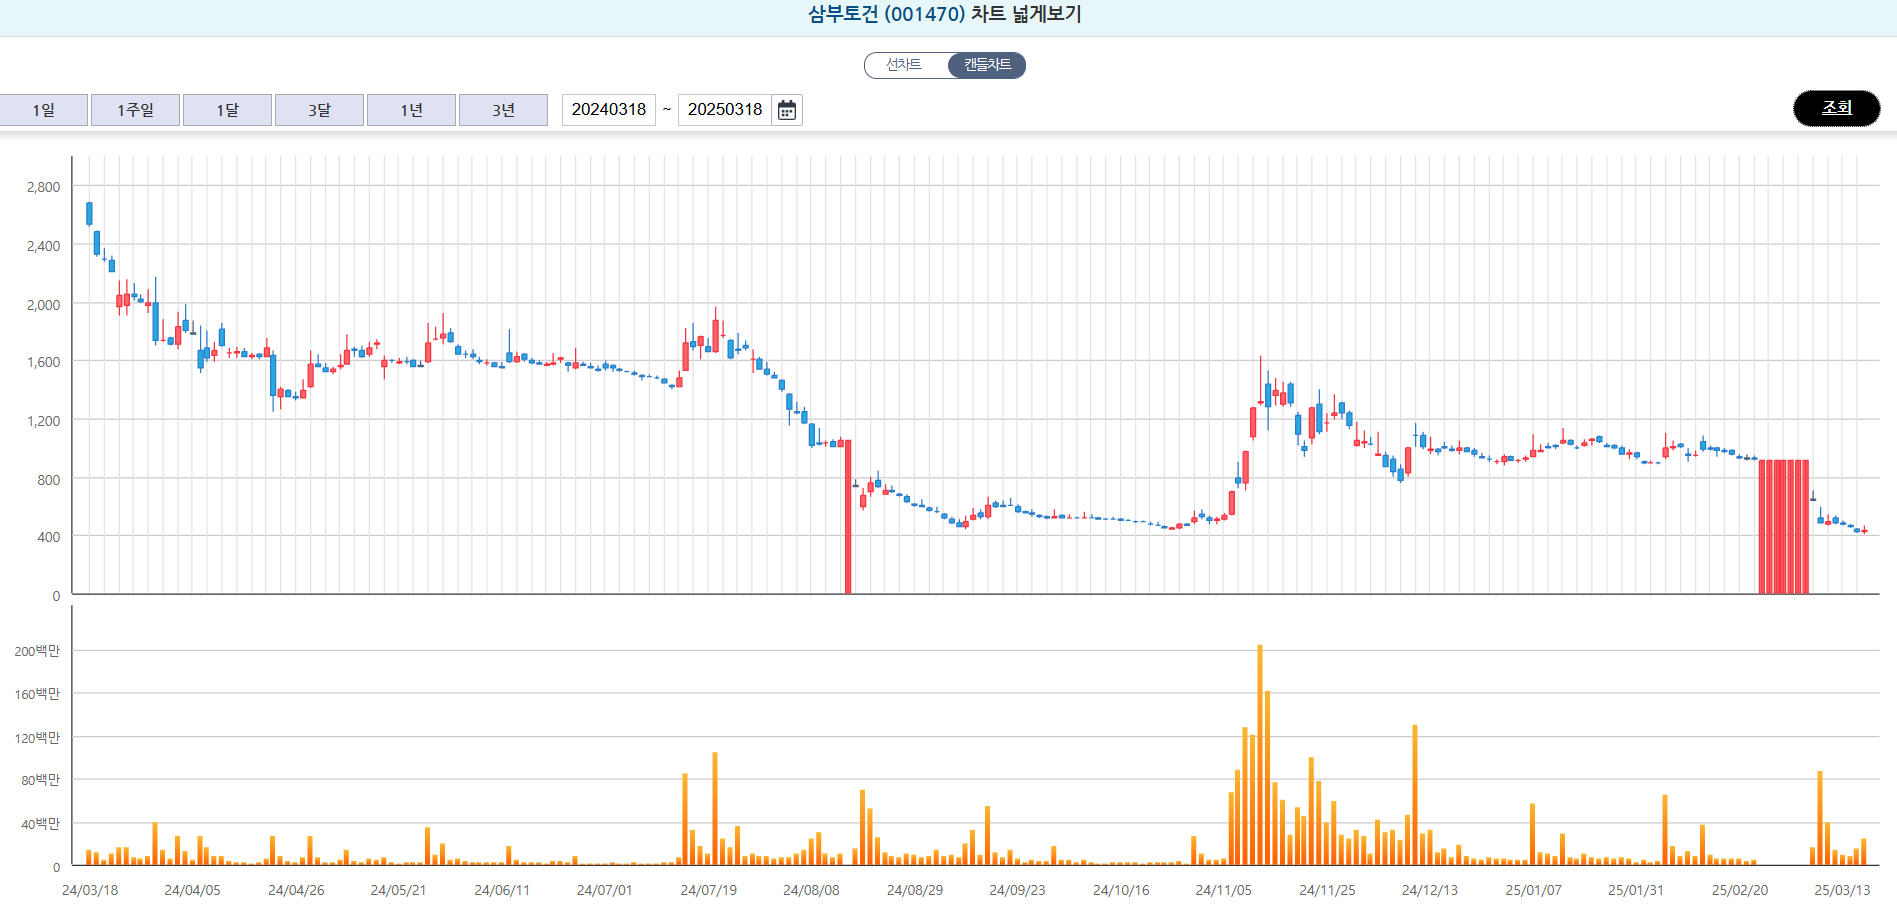
Task: Click the 800 price axis label
Action: [x=48, y=480]
